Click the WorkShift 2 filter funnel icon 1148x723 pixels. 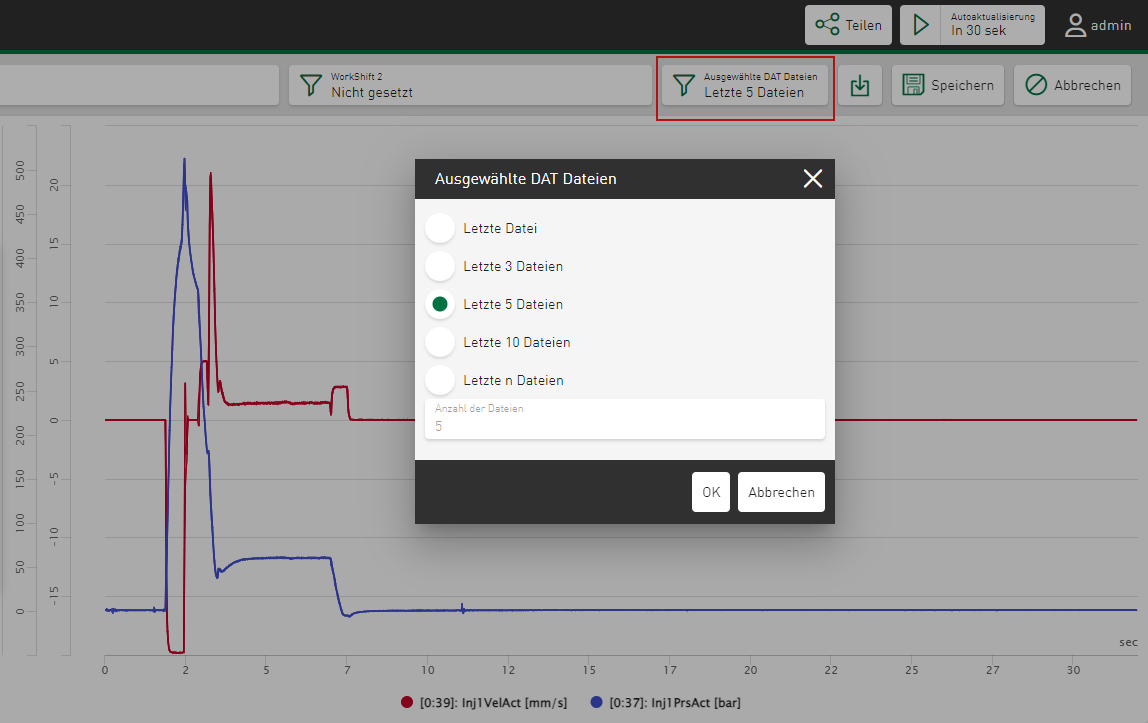311,85
